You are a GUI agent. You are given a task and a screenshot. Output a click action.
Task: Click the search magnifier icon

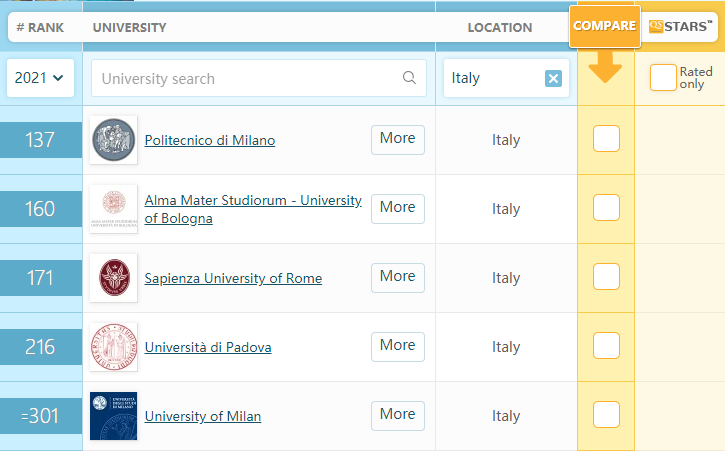409,78
